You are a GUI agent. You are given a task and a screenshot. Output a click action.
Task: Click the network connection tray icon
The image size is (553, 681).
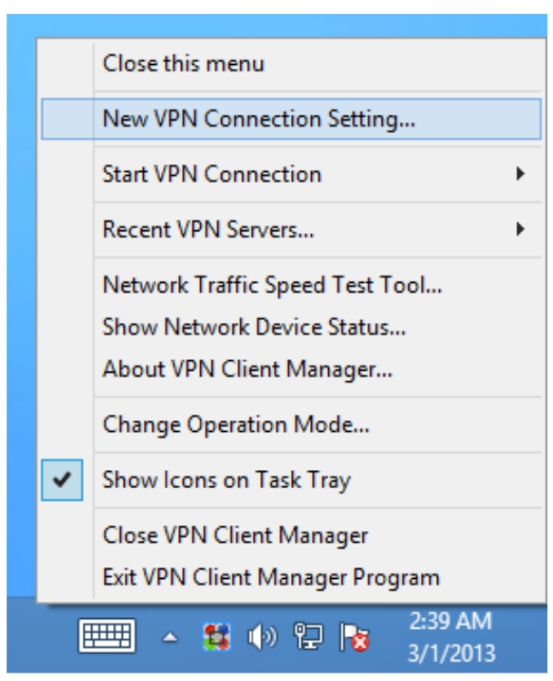(x=308, y=636)
